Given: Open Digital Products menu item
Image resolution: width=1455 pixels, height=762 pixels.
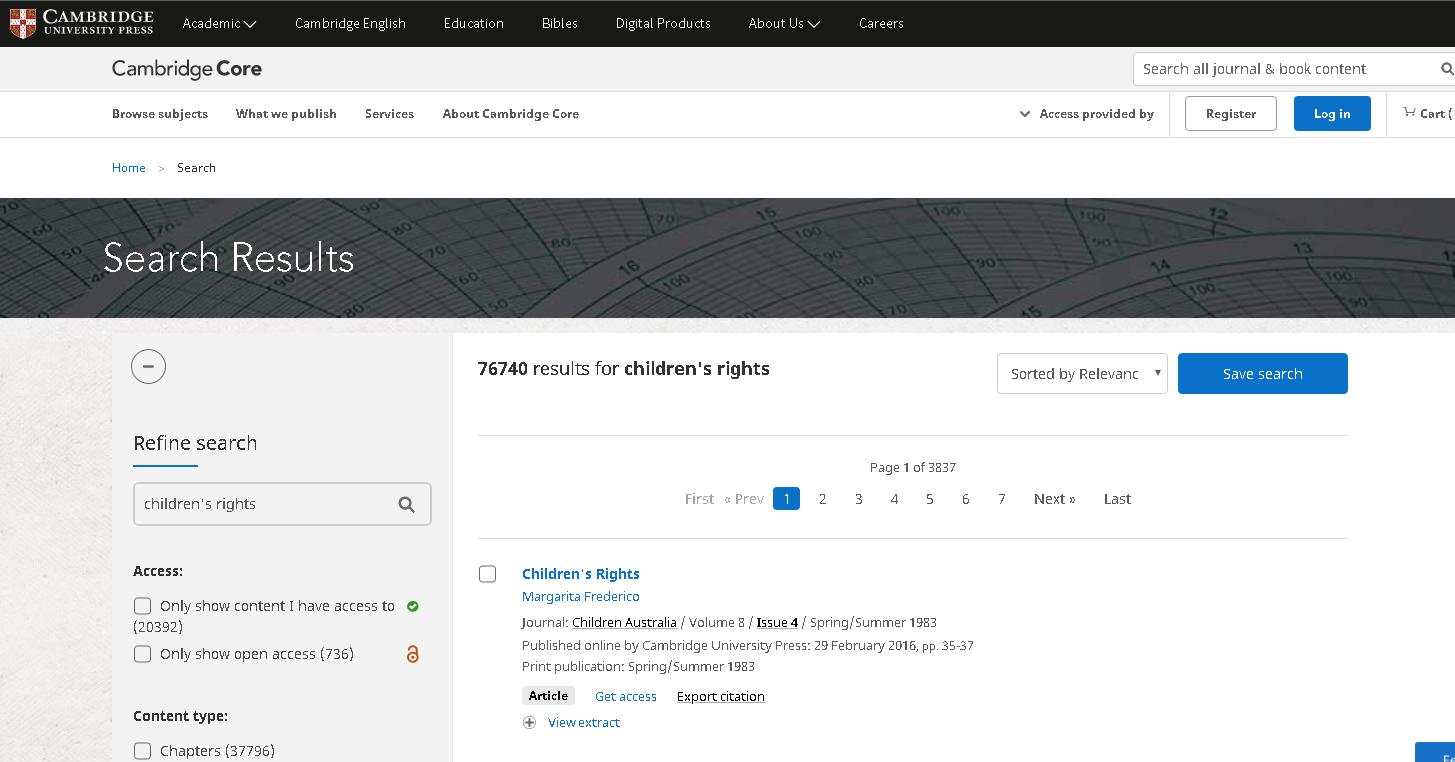Looking at the screenshot, I should tap(663, 23).
